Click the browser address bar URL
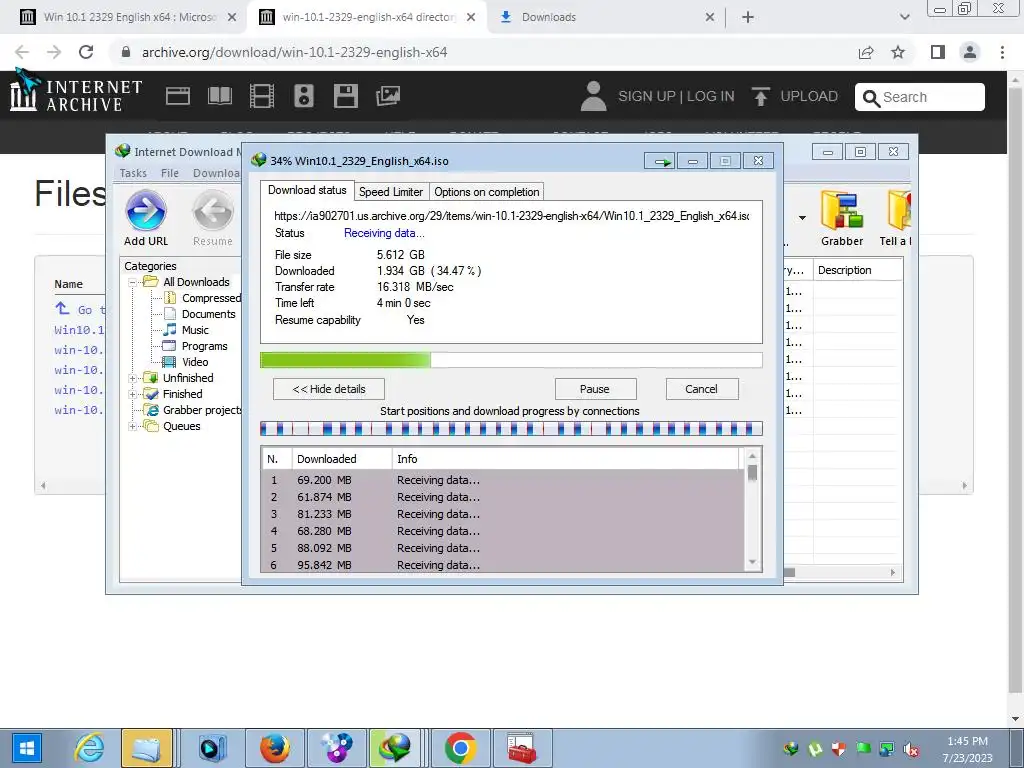 (x=294, y=52)
